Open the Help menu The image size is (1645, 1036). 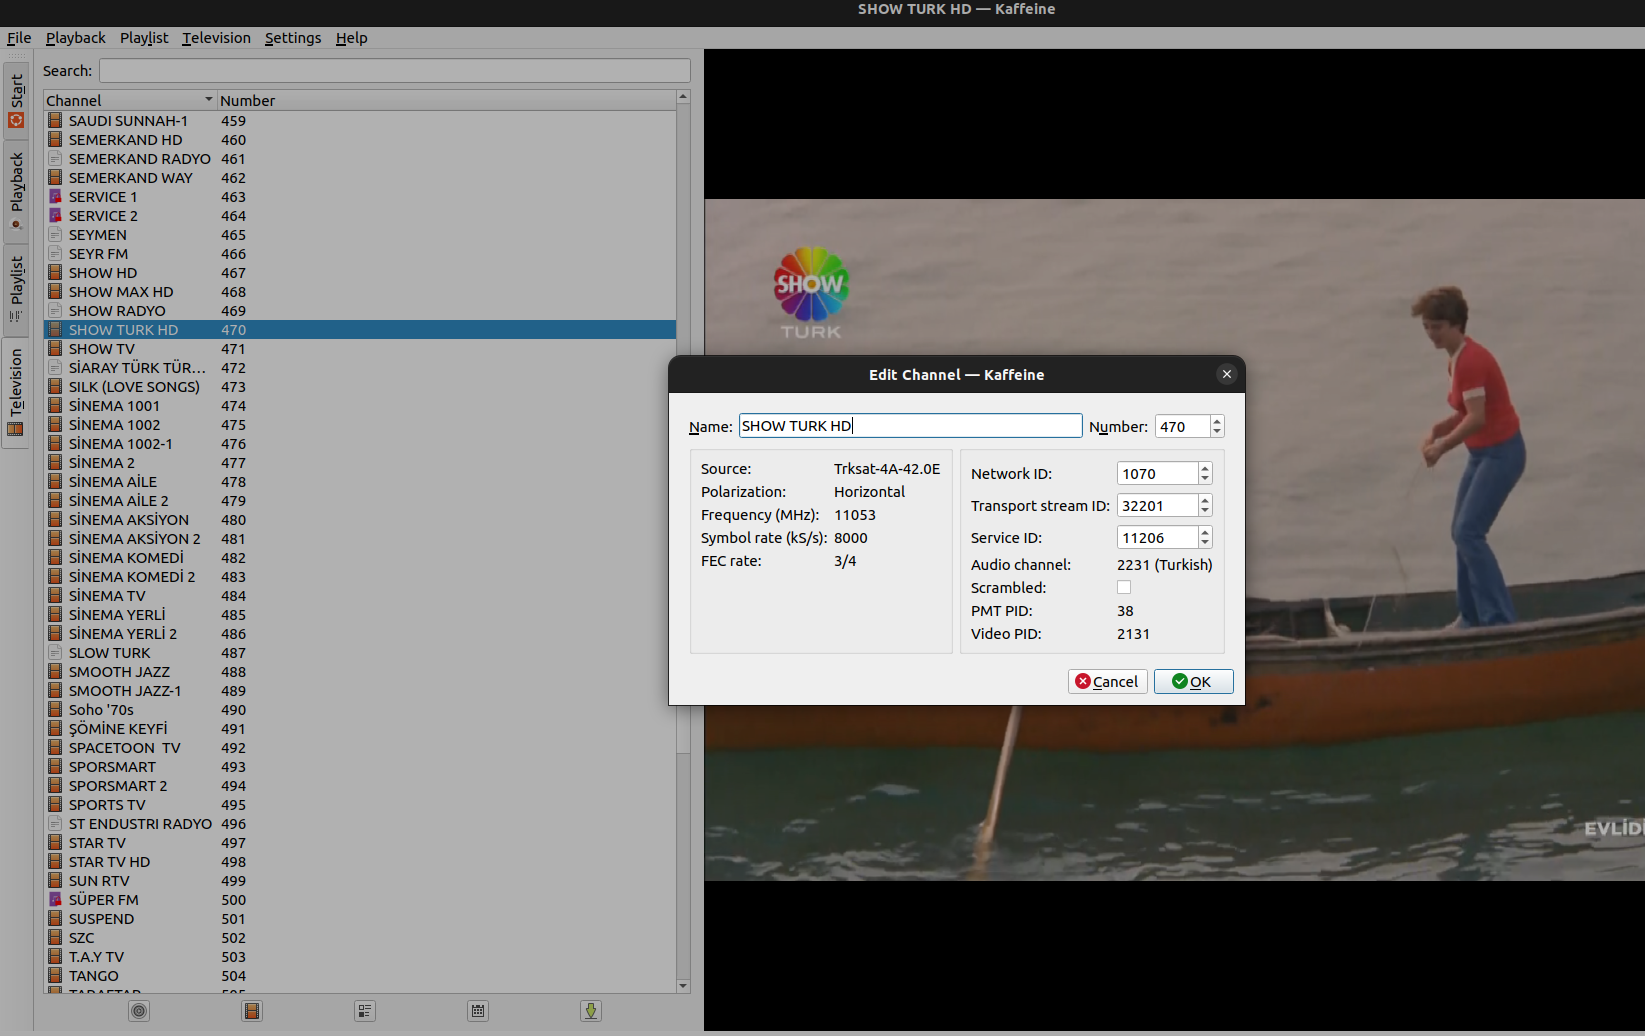tap(351, 38)
